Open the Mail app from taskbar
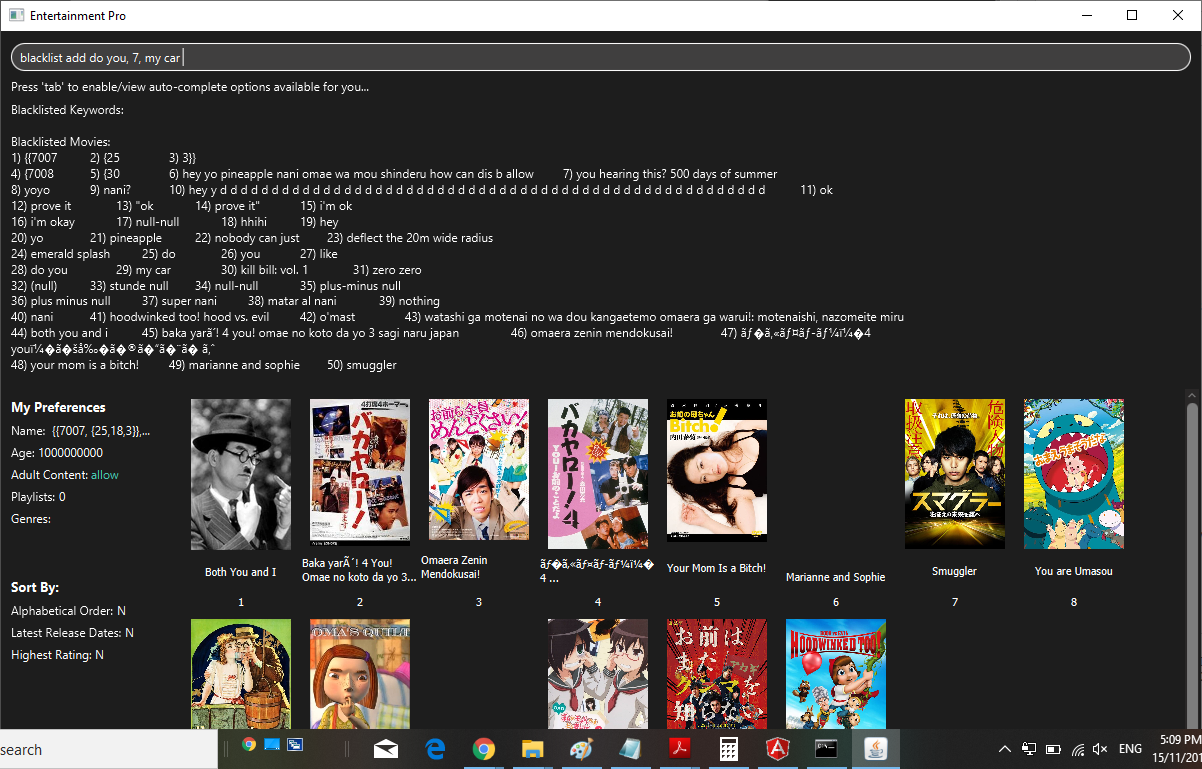 386,749
